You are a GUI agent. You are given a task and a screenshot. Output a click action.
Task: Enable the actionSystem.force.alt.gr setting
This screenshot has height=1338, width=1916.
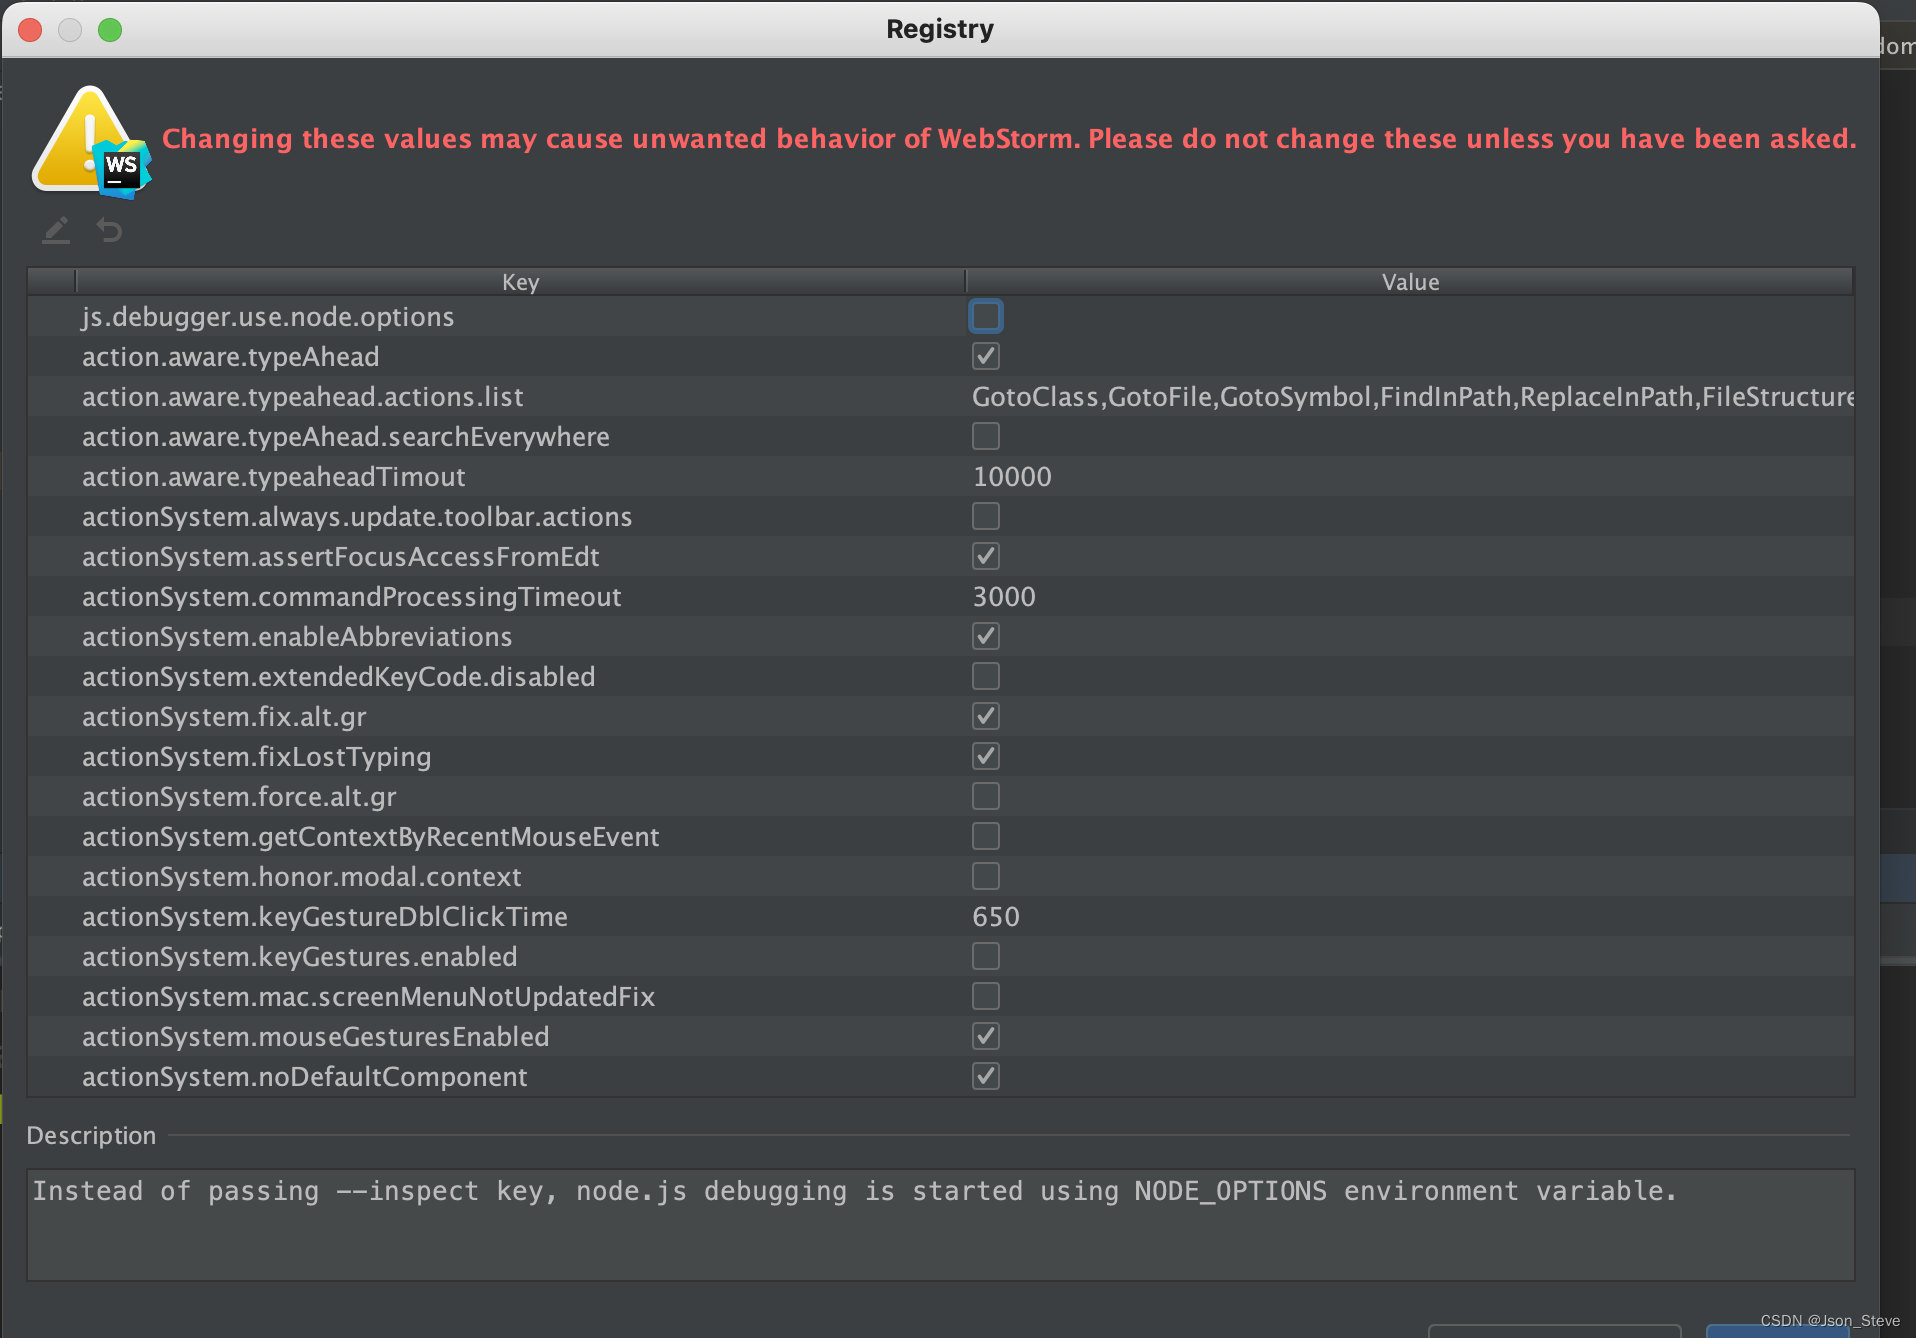click(986, 796)
